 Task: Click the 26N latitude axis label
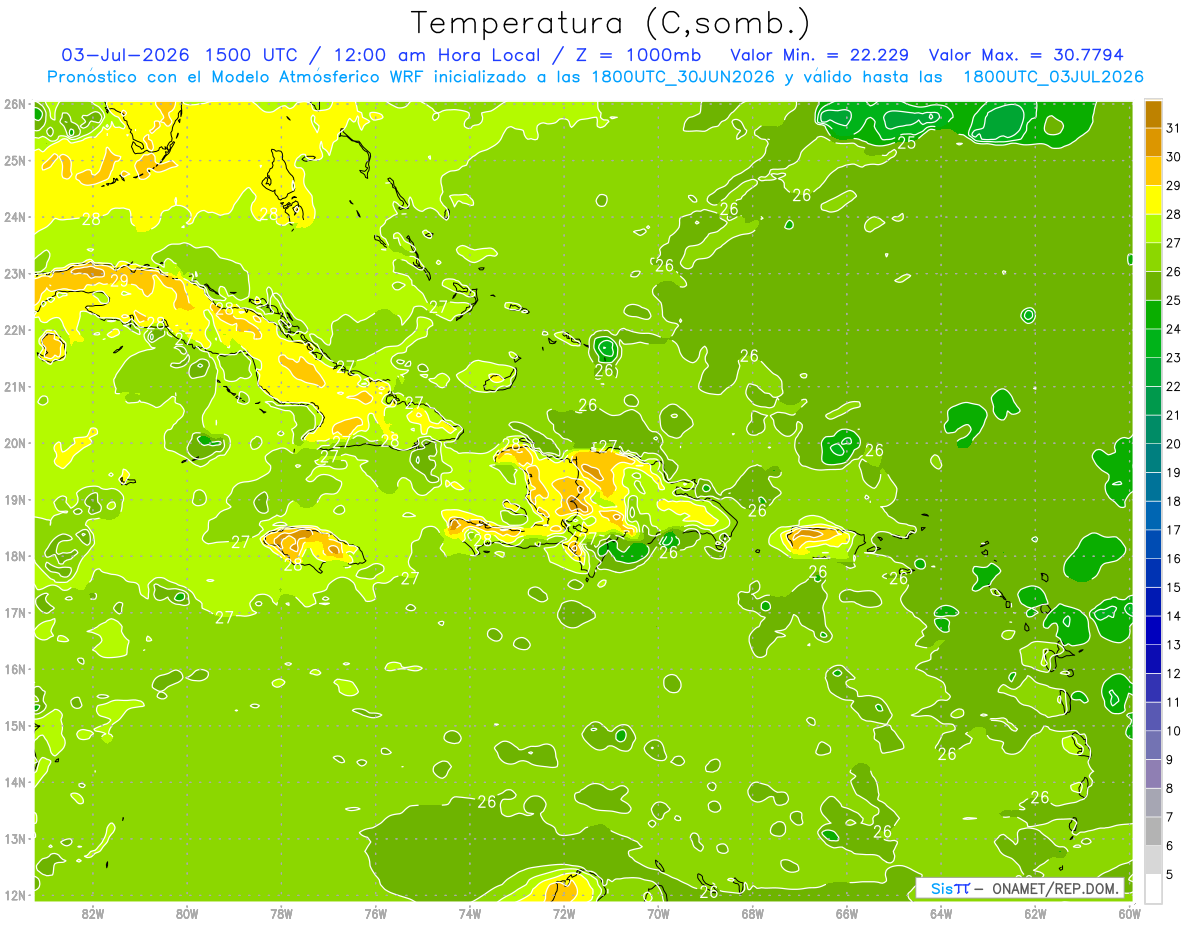pos(15,104)
